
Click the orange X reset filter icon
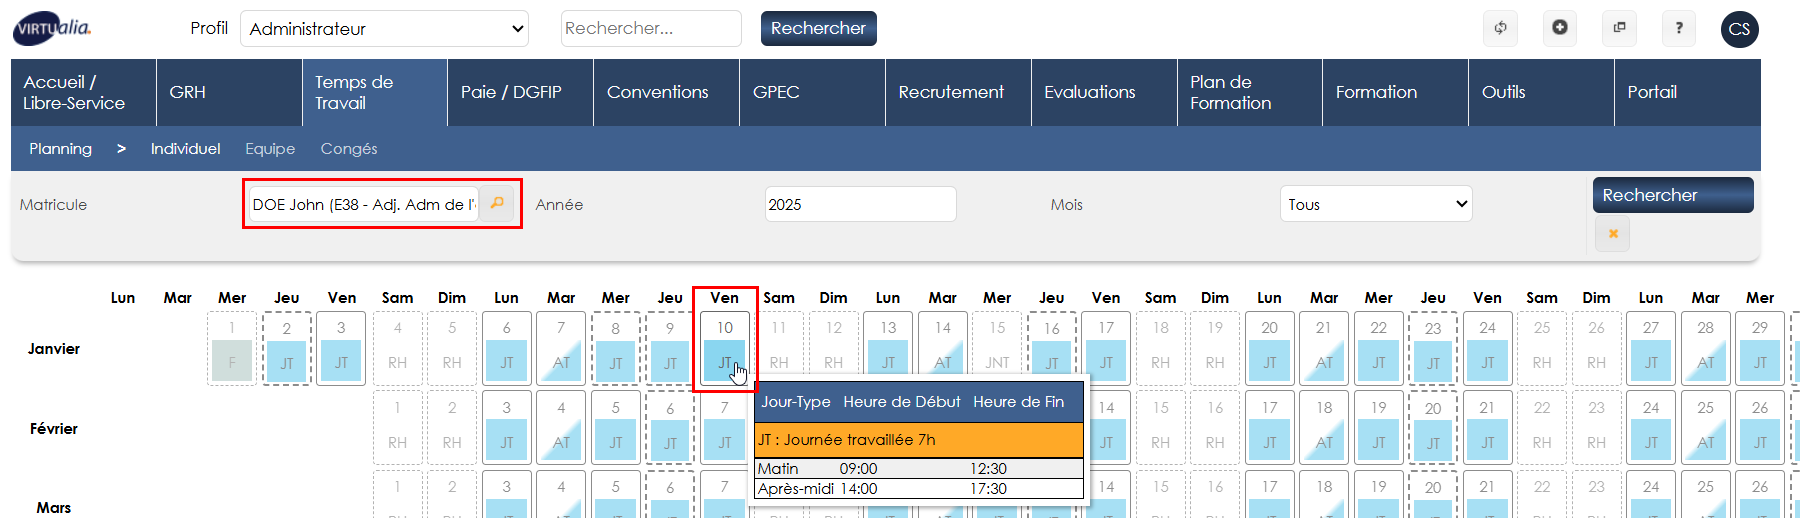[1612, 234]
